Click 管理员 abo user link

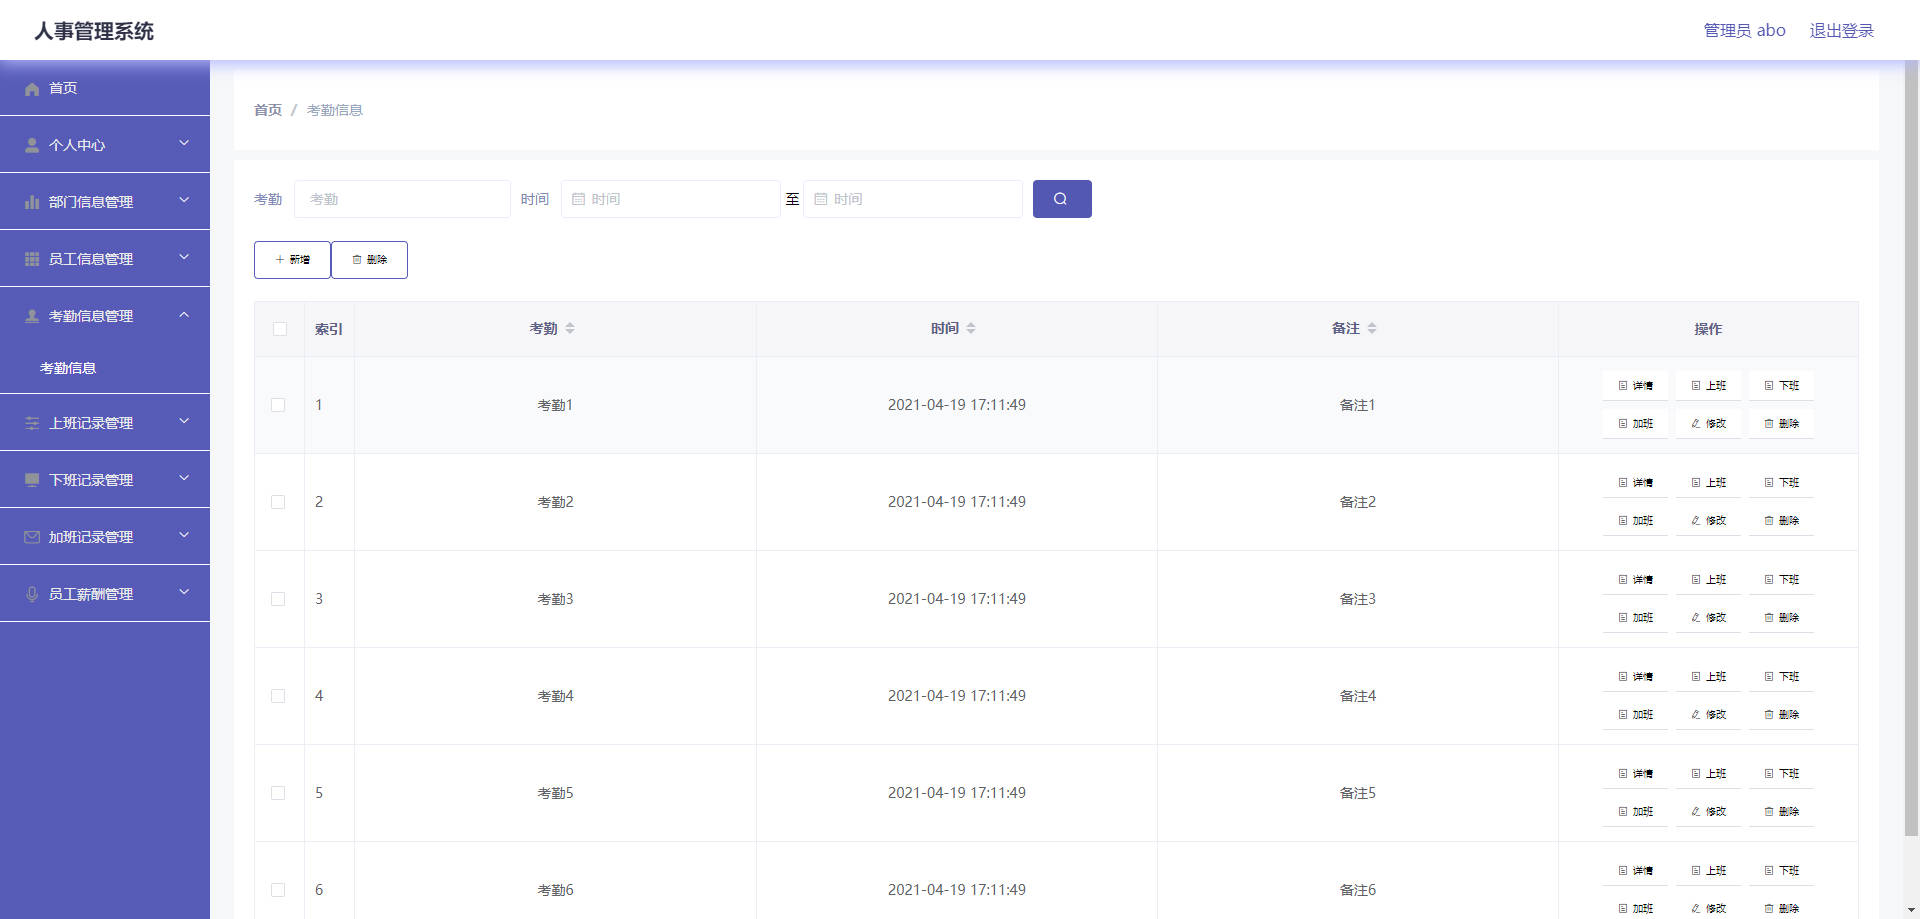1744,31
